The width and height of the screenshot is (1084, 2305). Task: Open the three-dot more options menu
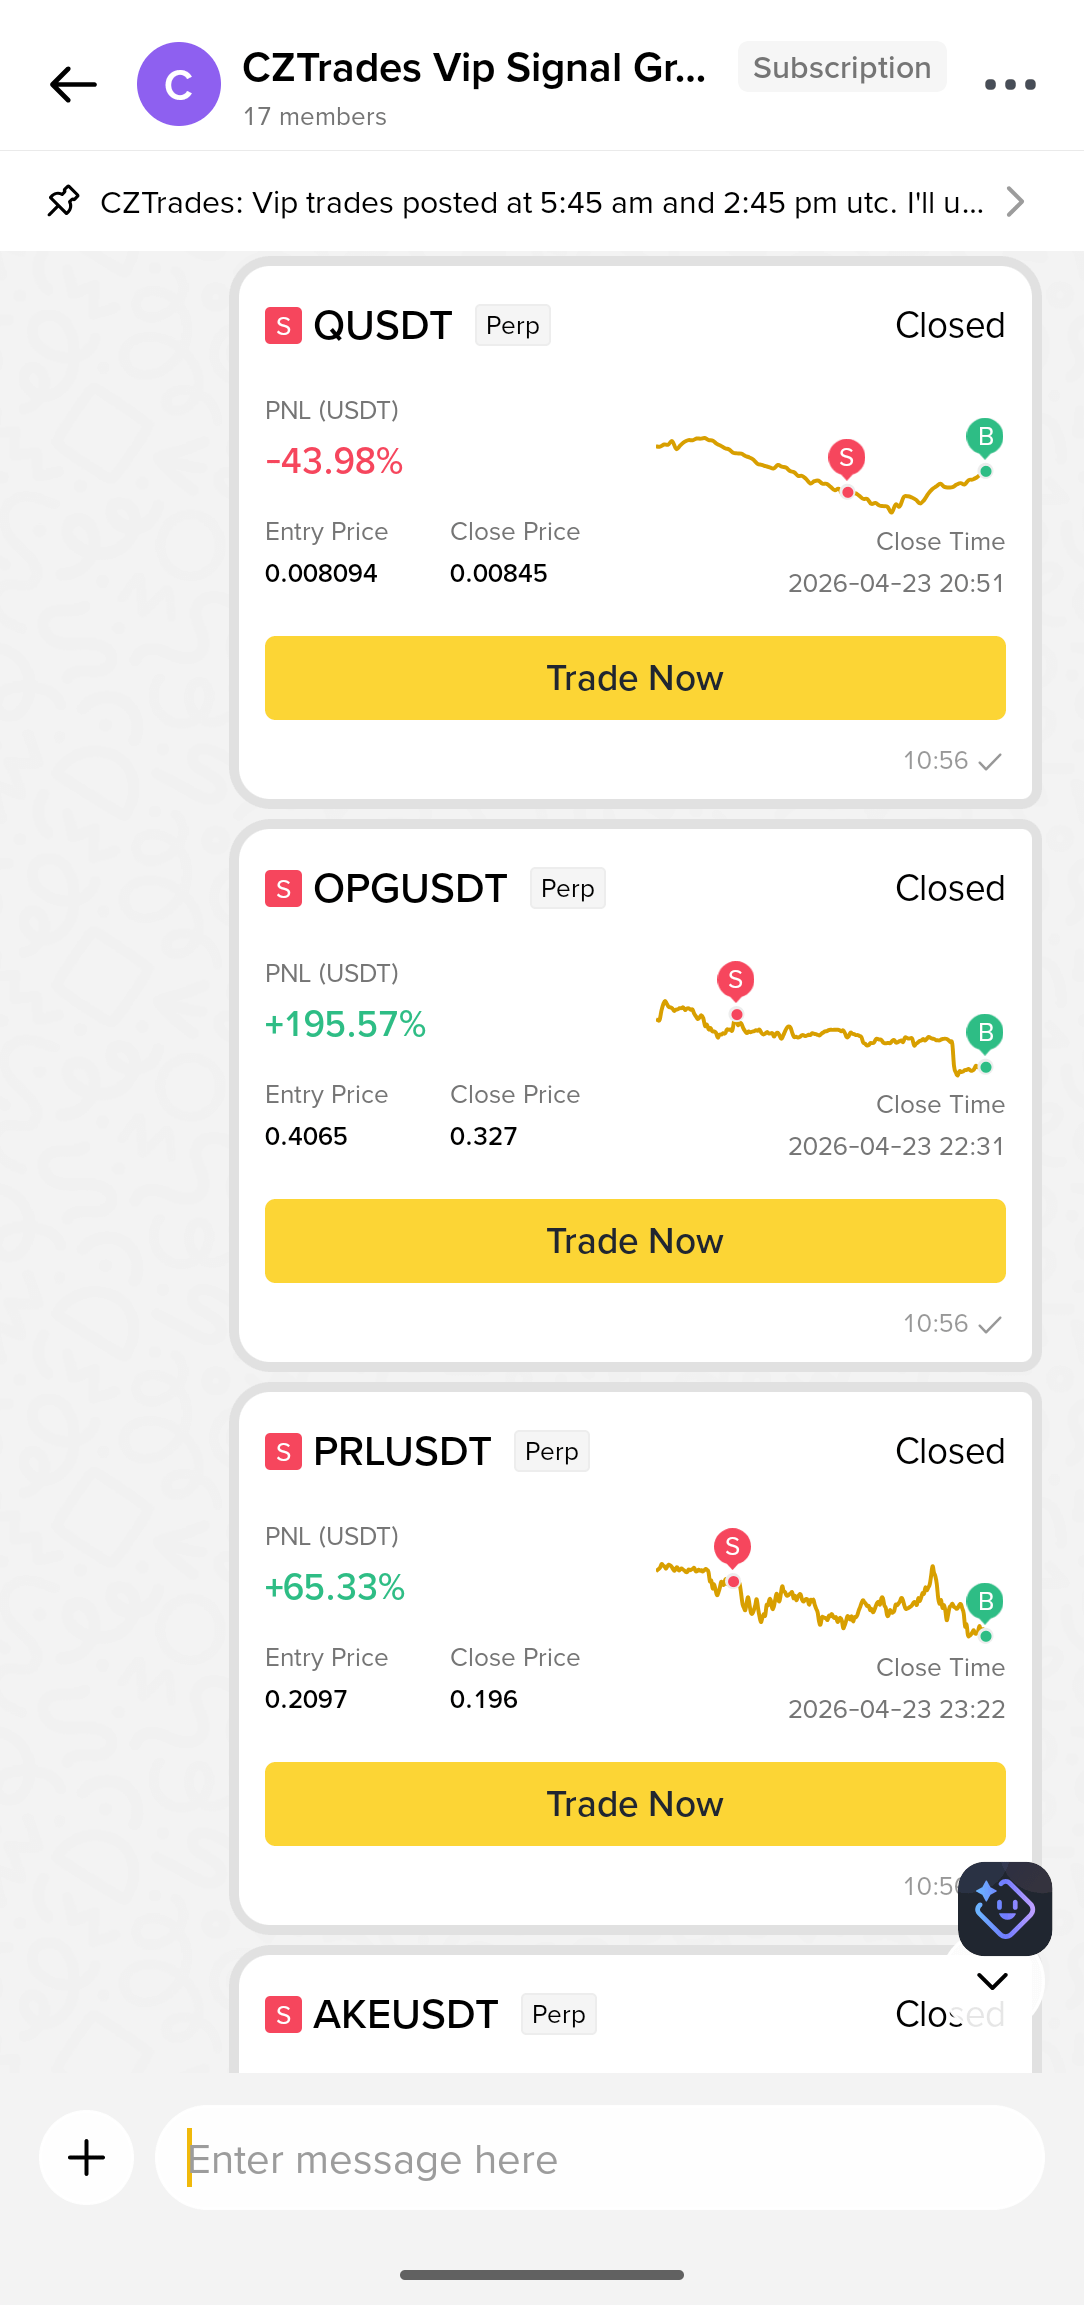tap(1010, 85)
